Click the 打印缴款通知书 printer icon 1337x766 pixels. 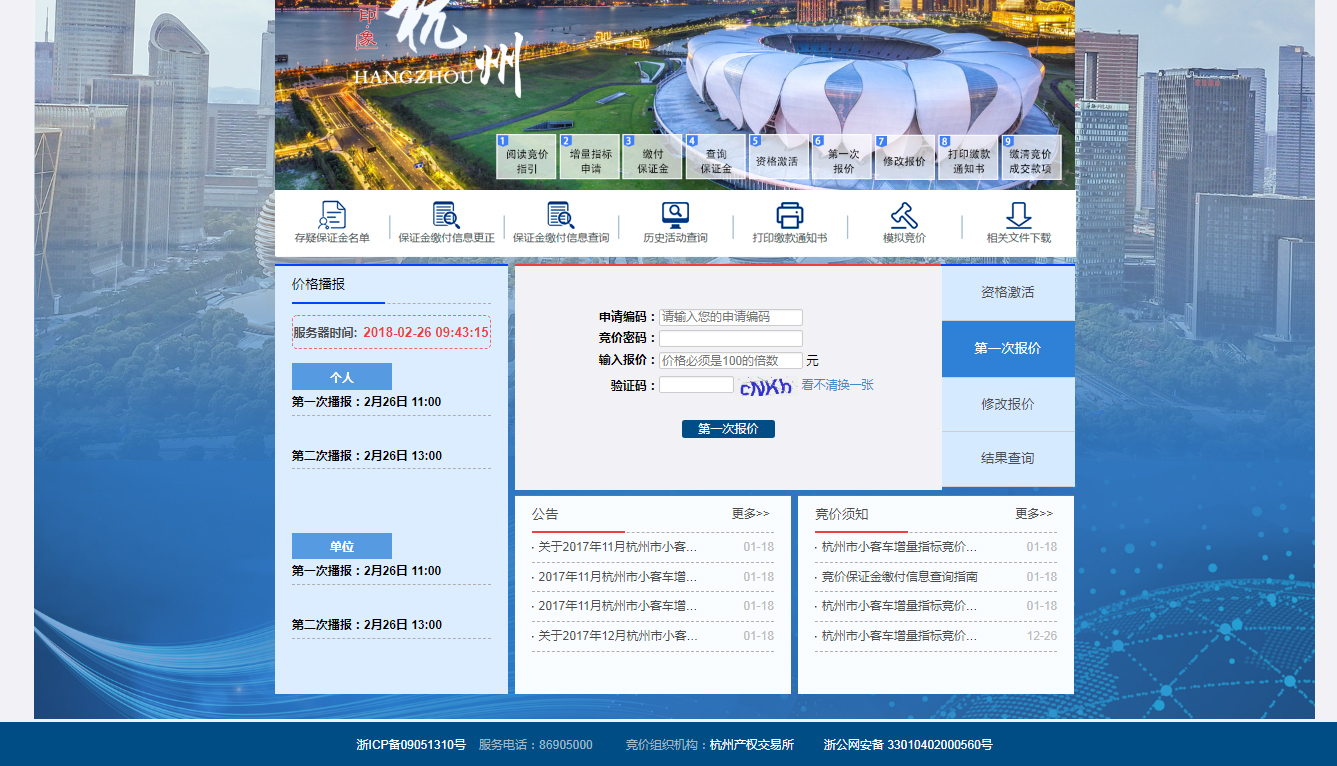click(x=790, y=216)
